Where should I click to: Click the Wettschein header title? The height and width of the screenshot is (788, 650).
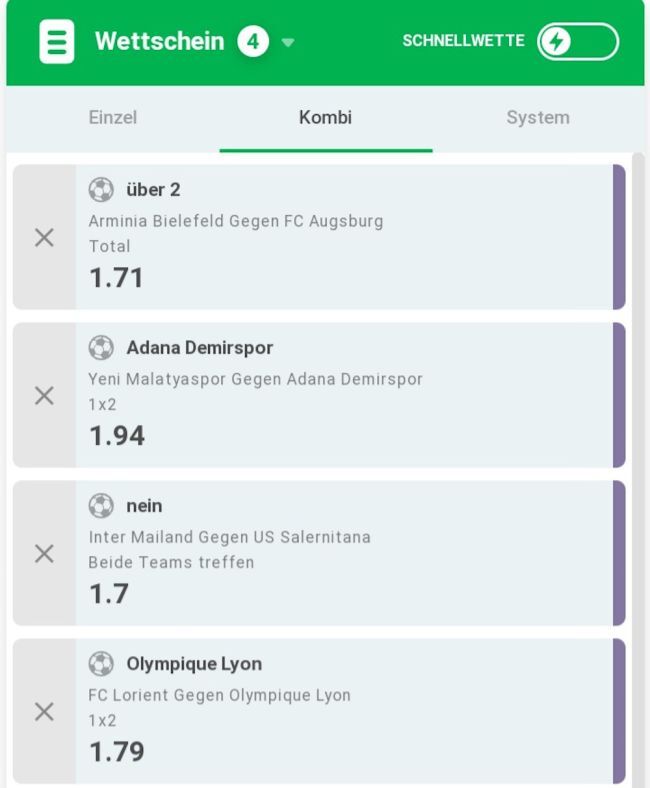[159, 42]
